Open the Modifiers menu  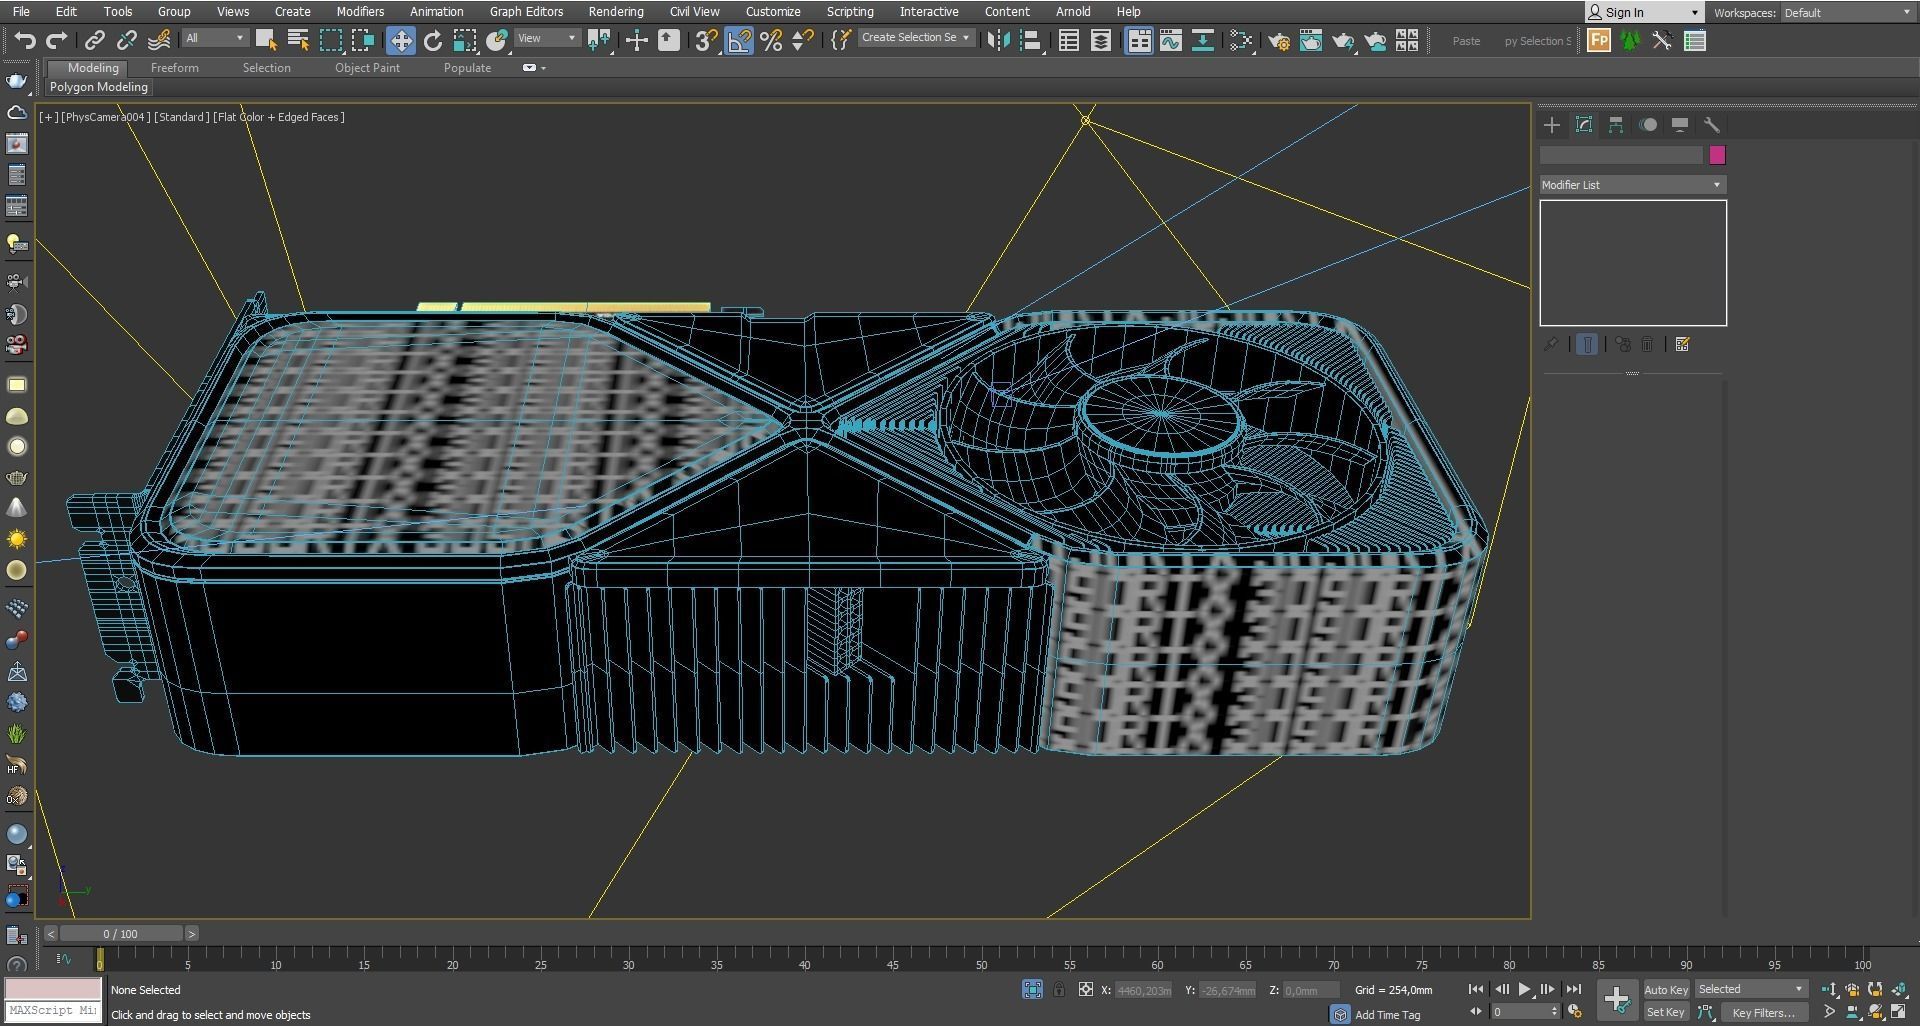point(360,12)
